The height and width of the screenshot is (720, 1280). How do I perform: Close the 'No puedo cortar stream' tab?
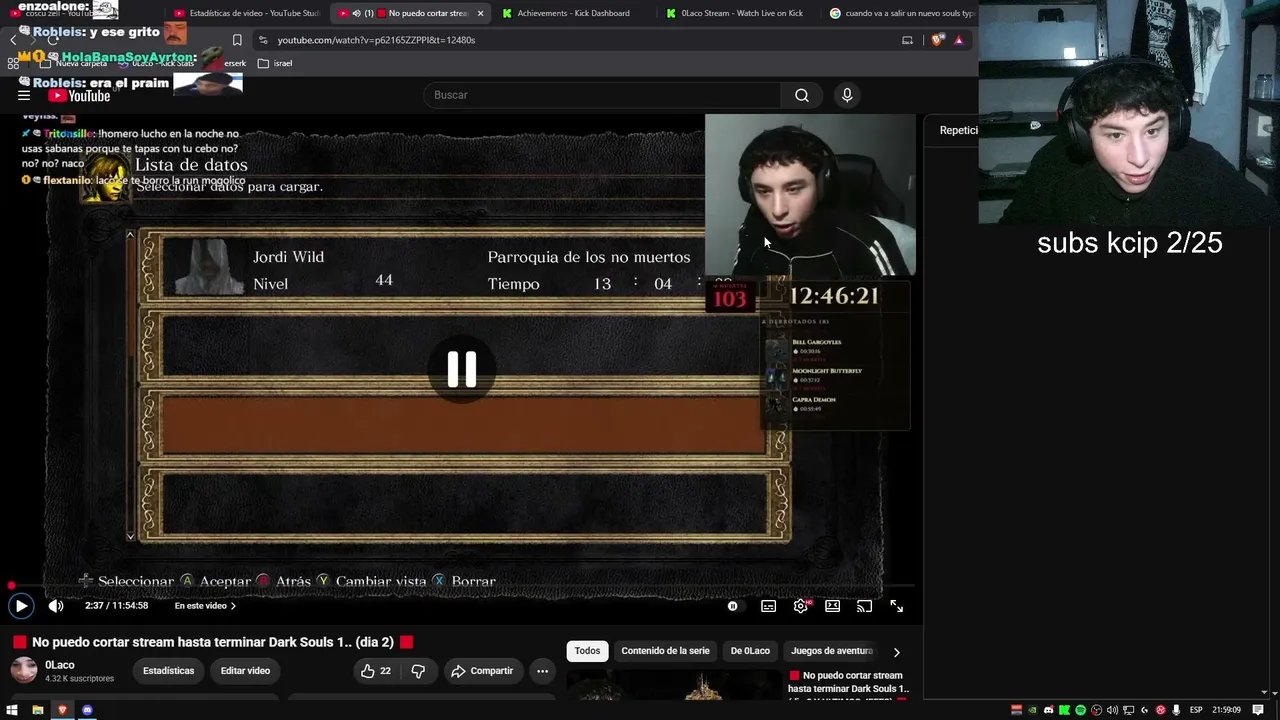480,13
